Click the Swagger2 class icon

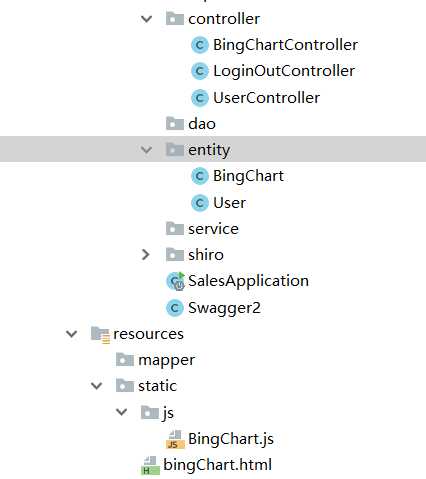[x=175, y=308]
